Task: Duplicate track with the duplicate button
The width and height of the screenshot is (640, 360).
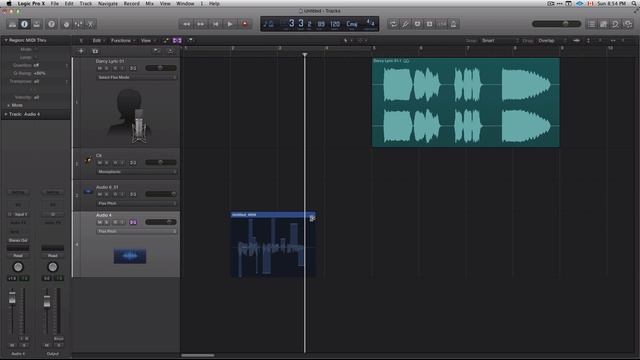Action: coord(95,51)
